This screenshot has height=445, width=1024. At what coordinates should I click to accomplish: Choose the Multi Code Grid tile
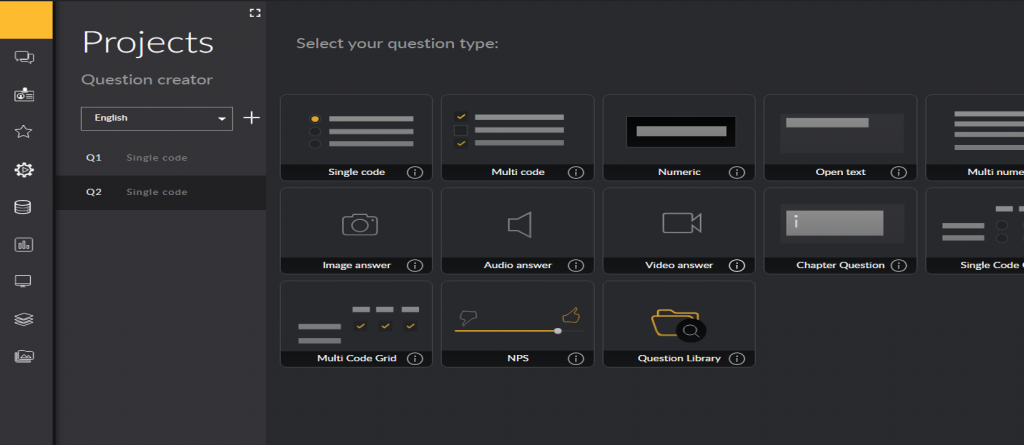356,324
